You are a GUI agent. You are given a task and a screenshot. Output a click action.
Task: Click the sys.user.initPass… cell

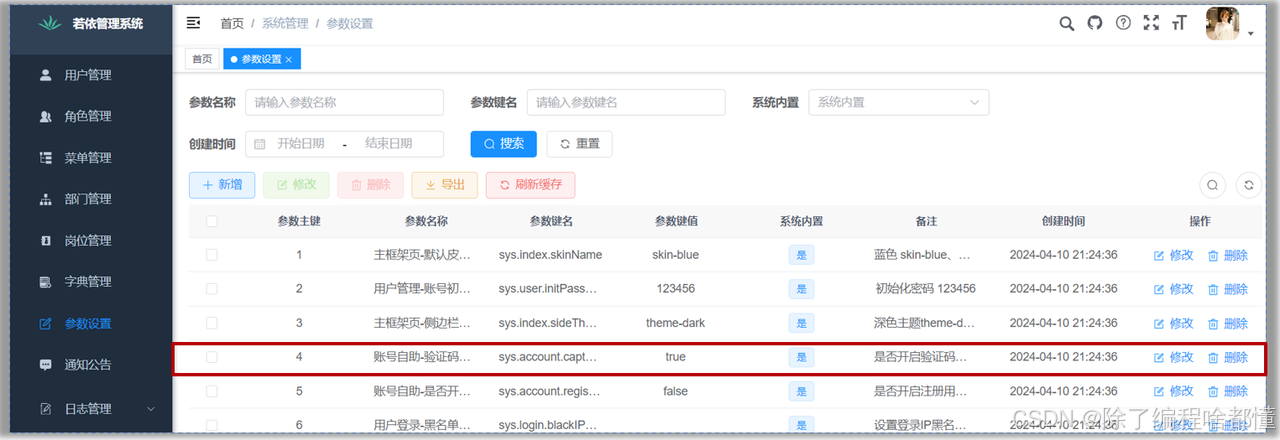(550, 289)
